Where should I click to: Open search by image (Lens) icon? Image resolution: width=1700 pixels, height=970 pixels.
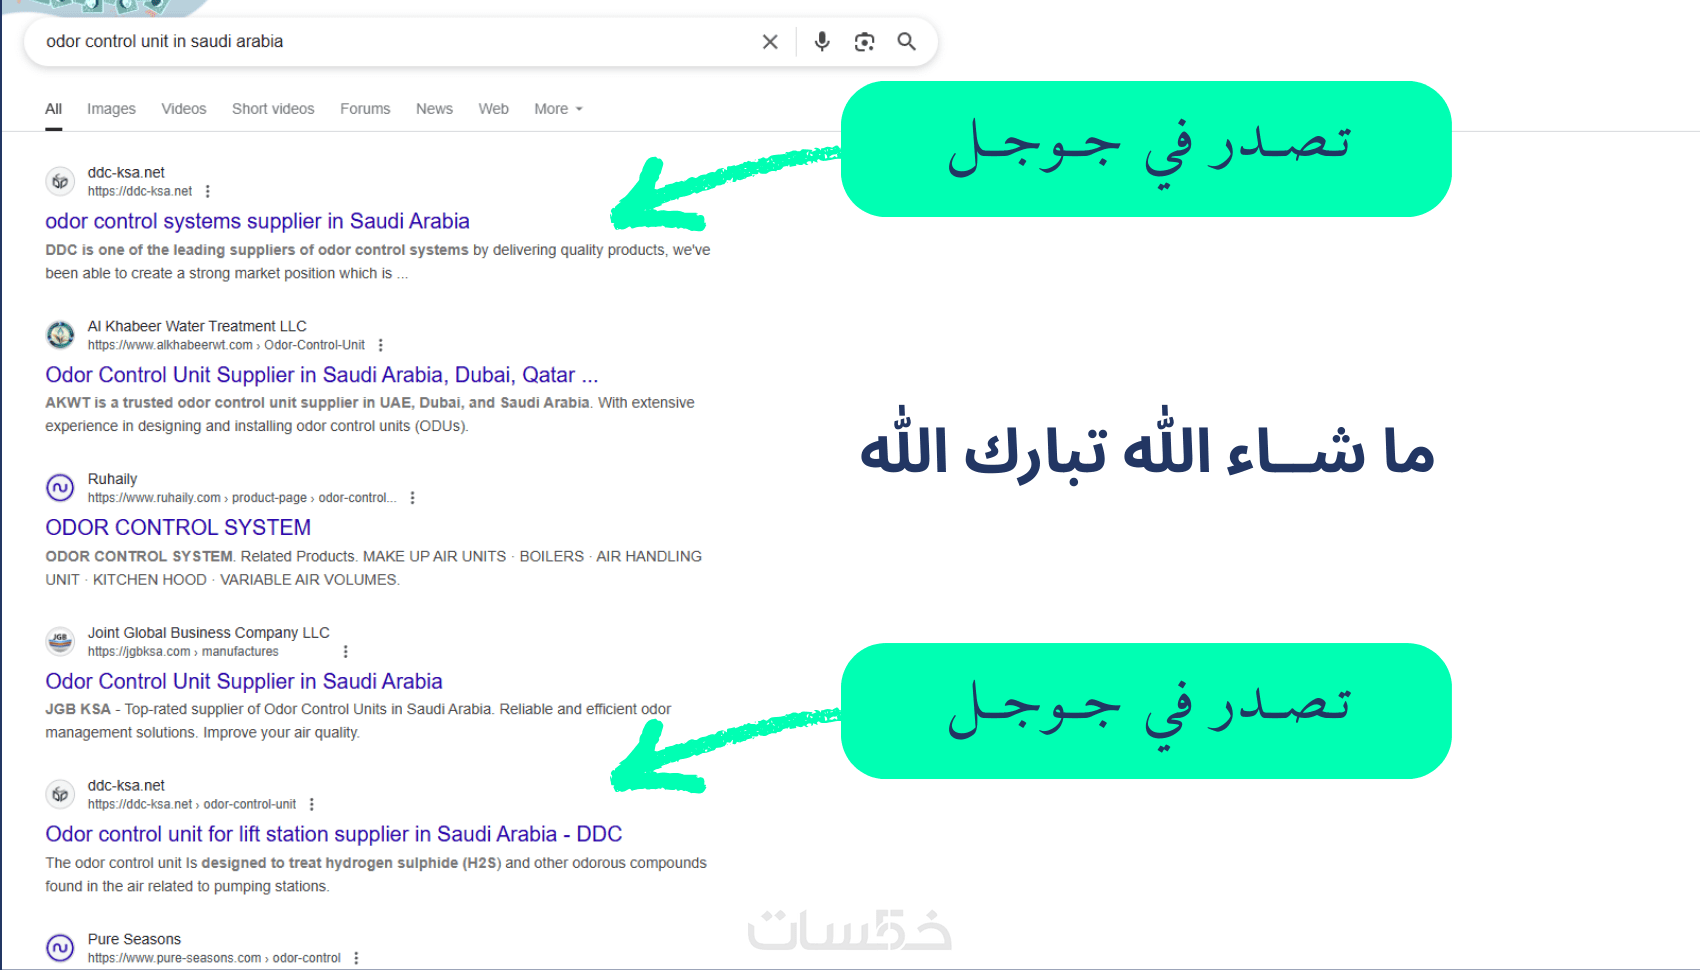pos(865,42)
